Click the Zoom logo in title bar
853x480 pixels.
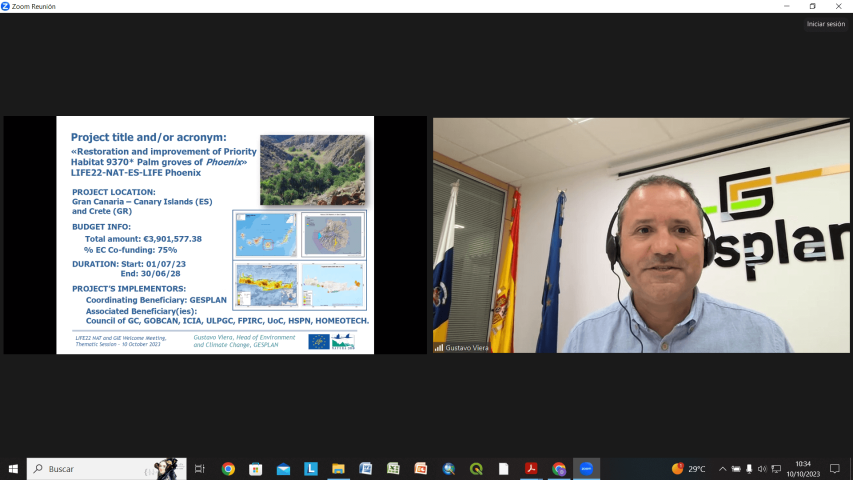click(x=5, y=7)
